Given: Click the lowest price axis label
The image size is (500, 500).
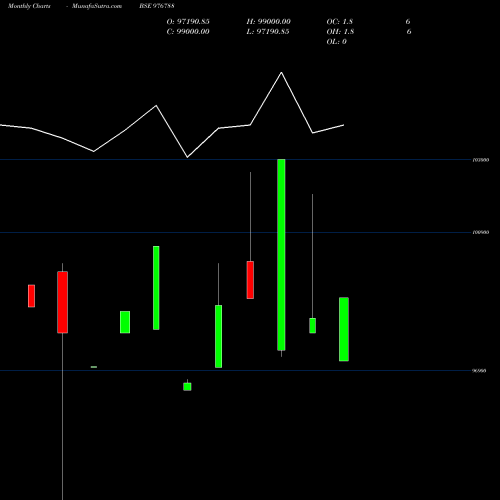Looking at the screenshot, I should pos(479,371).
